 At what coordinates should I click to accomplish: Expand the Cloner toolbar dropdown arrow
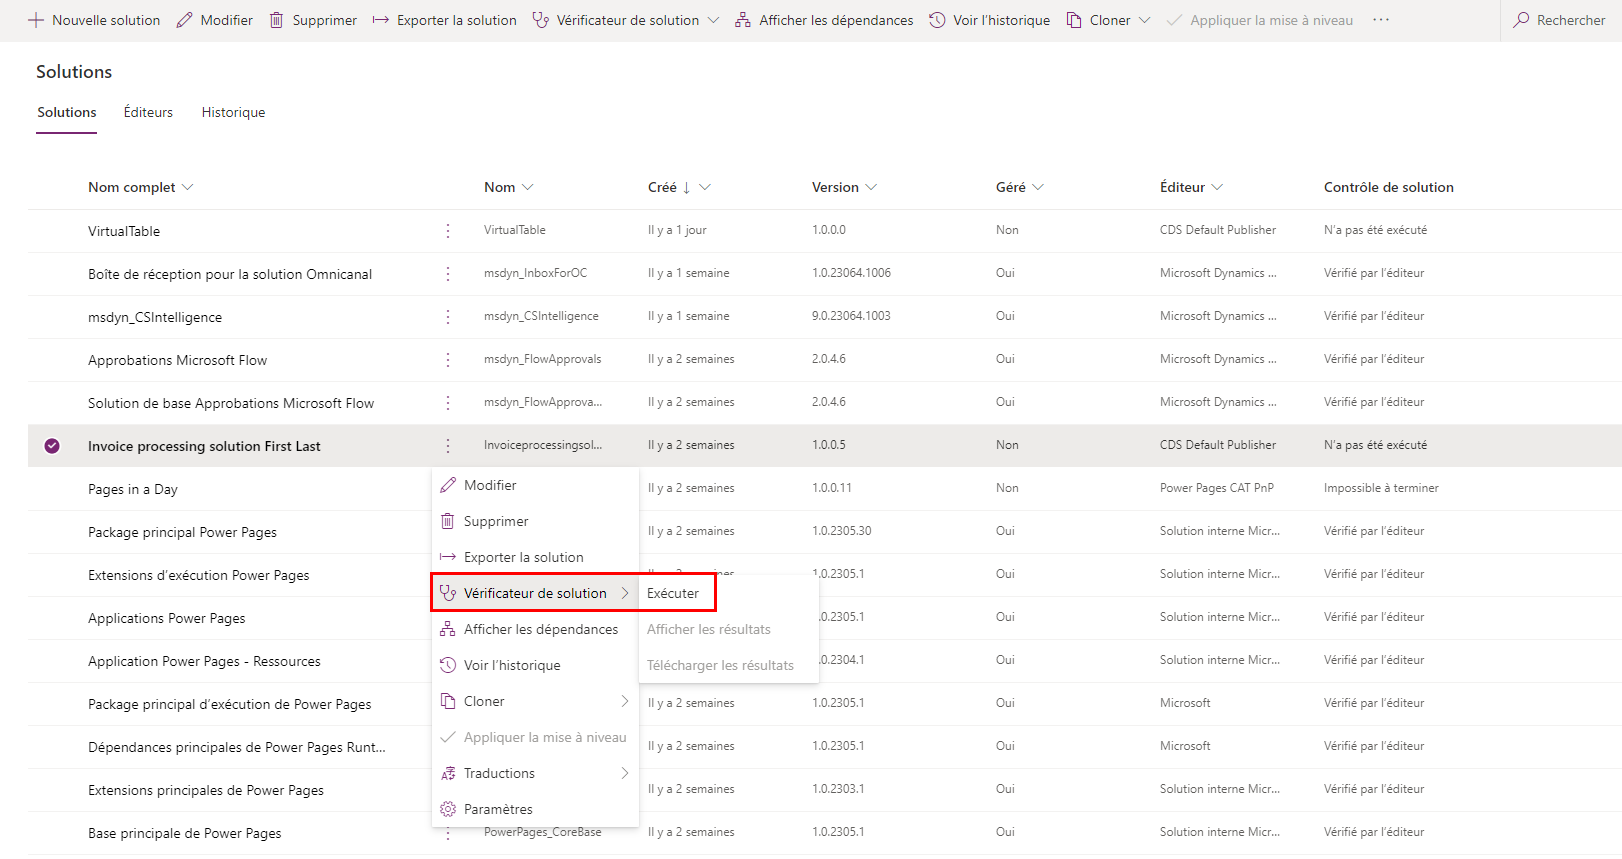tap(1145, 20)
